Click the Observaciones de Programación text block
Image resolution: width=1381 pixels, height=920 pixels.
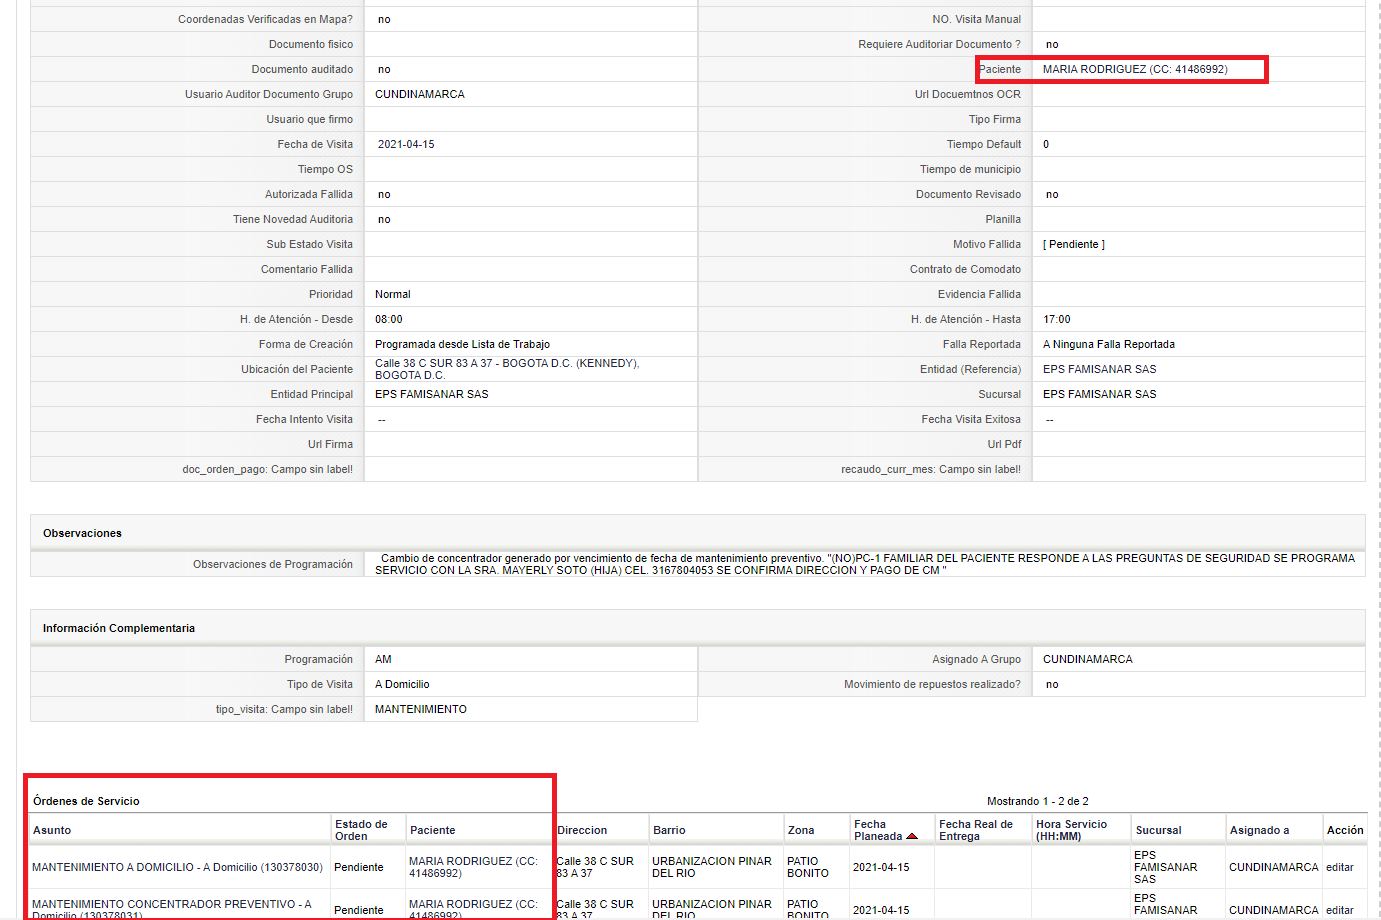click(x=865, y=564)
